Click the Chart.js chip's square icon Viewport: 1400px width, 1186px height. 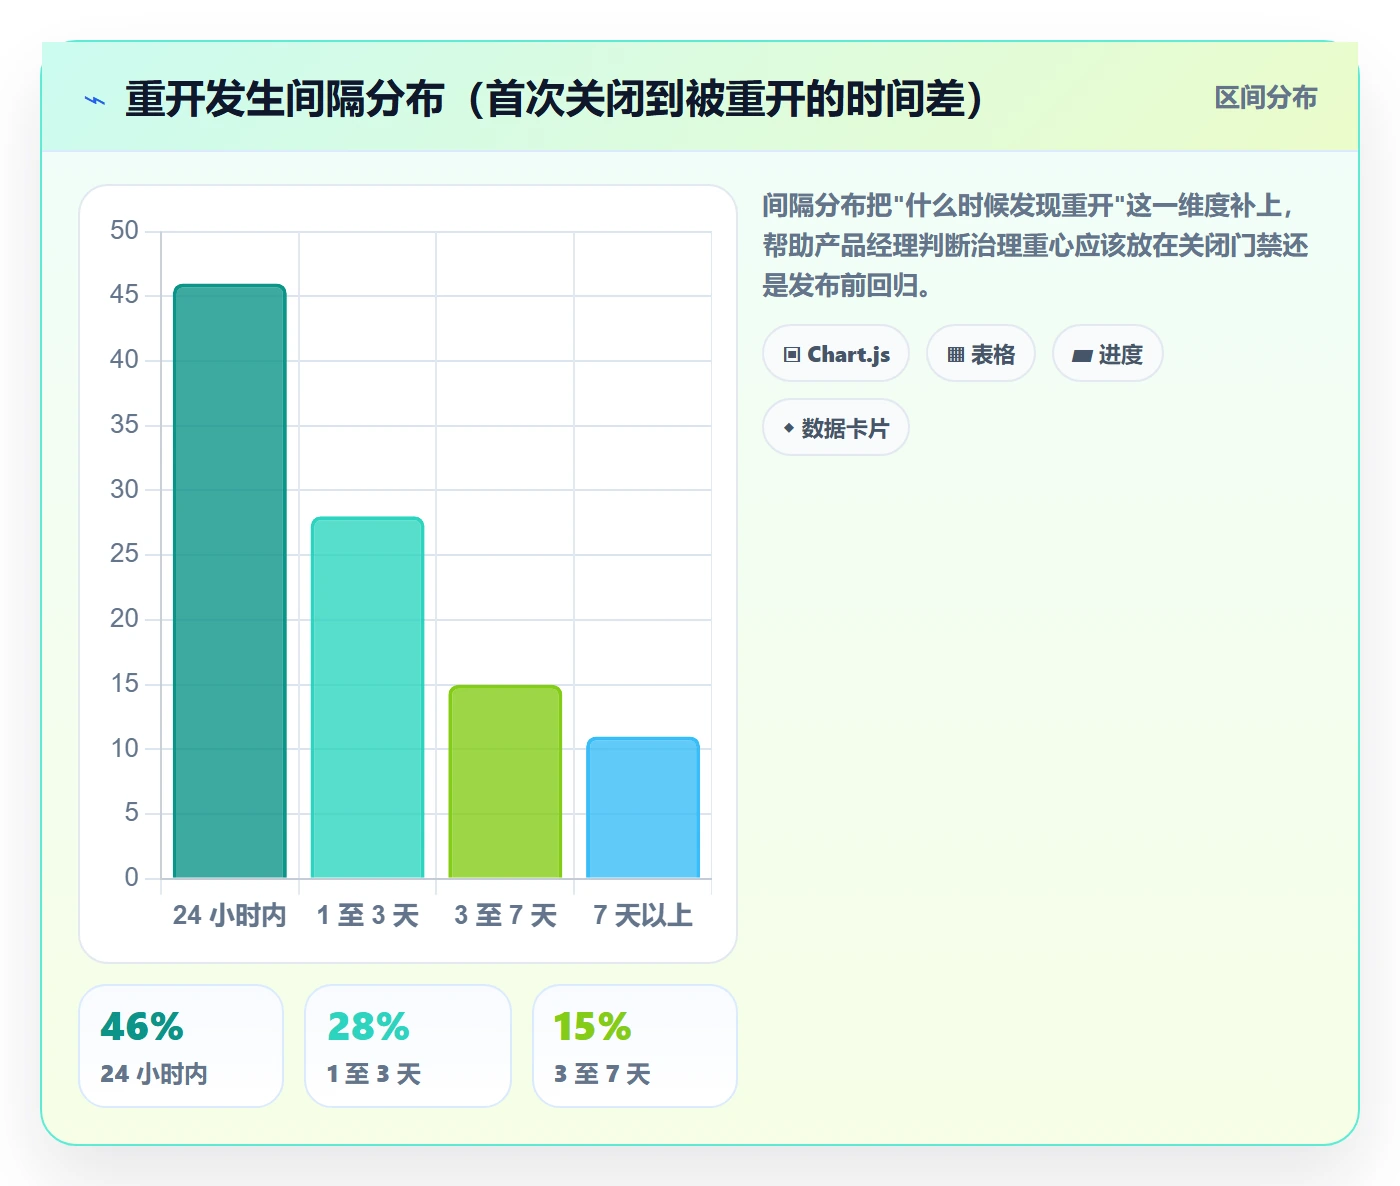coord(792,355)
